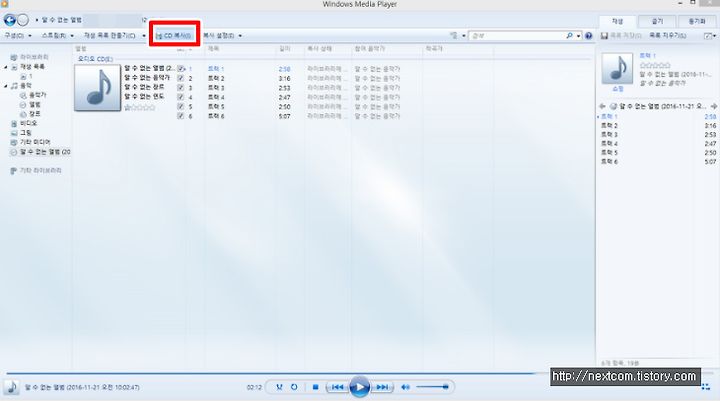The height and width of the screenshot is (401, 720).
Task: Collapse the Music (음악) tree node
Action: point(6,86)
